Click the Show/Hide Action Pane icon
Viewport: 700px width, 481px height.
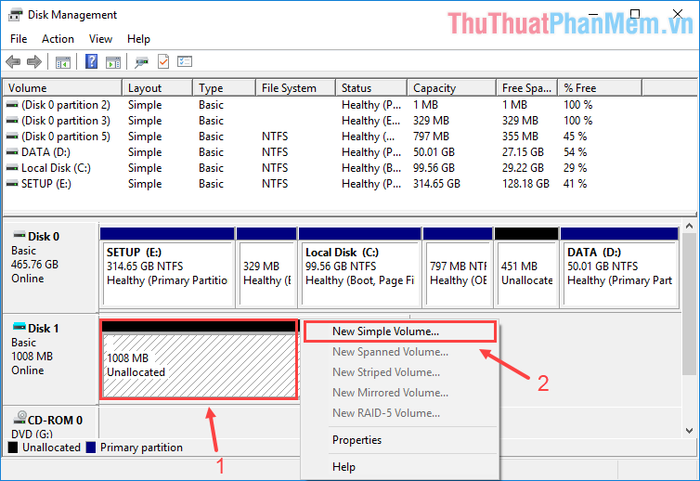[113, 62]
